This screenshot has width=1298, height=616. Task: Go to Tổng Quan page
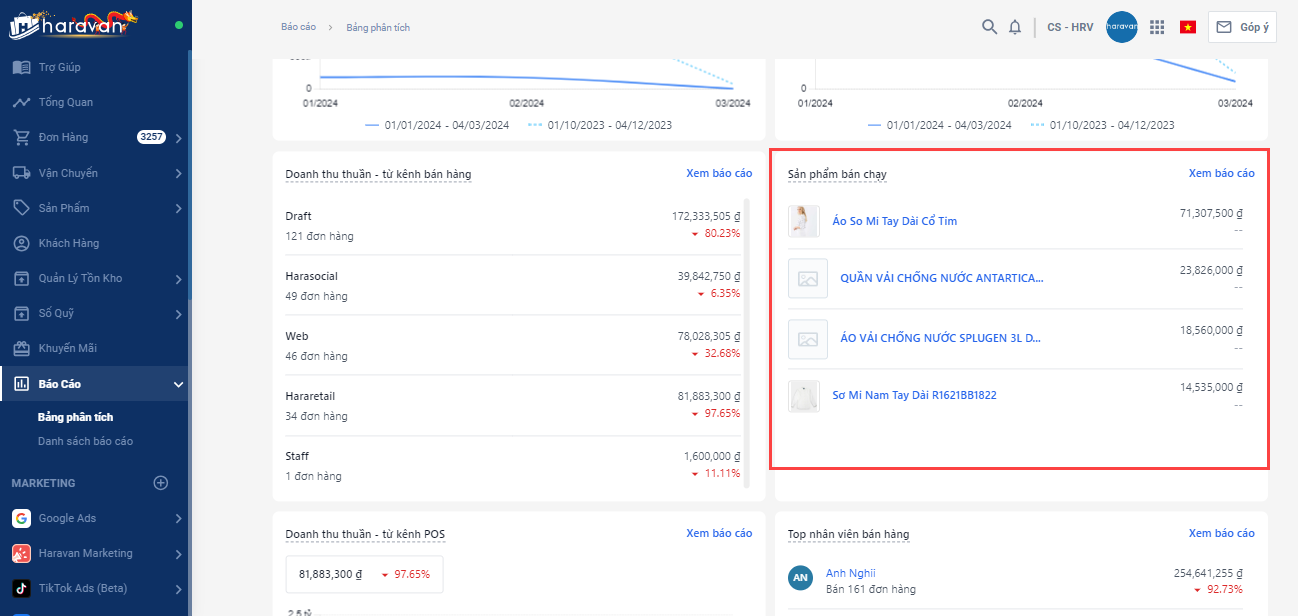66,102
